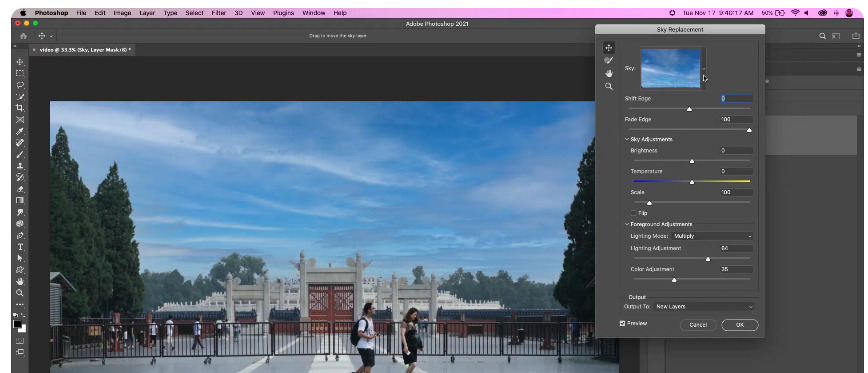Select the Eyedropper tool

20,131
